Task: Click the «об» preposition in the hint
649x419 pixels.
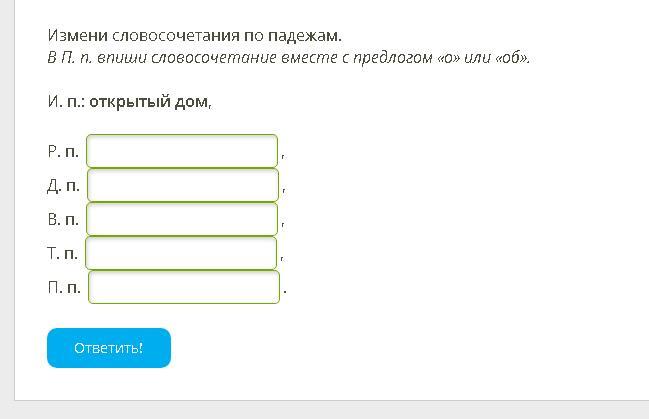Action: tap(511, 58)
